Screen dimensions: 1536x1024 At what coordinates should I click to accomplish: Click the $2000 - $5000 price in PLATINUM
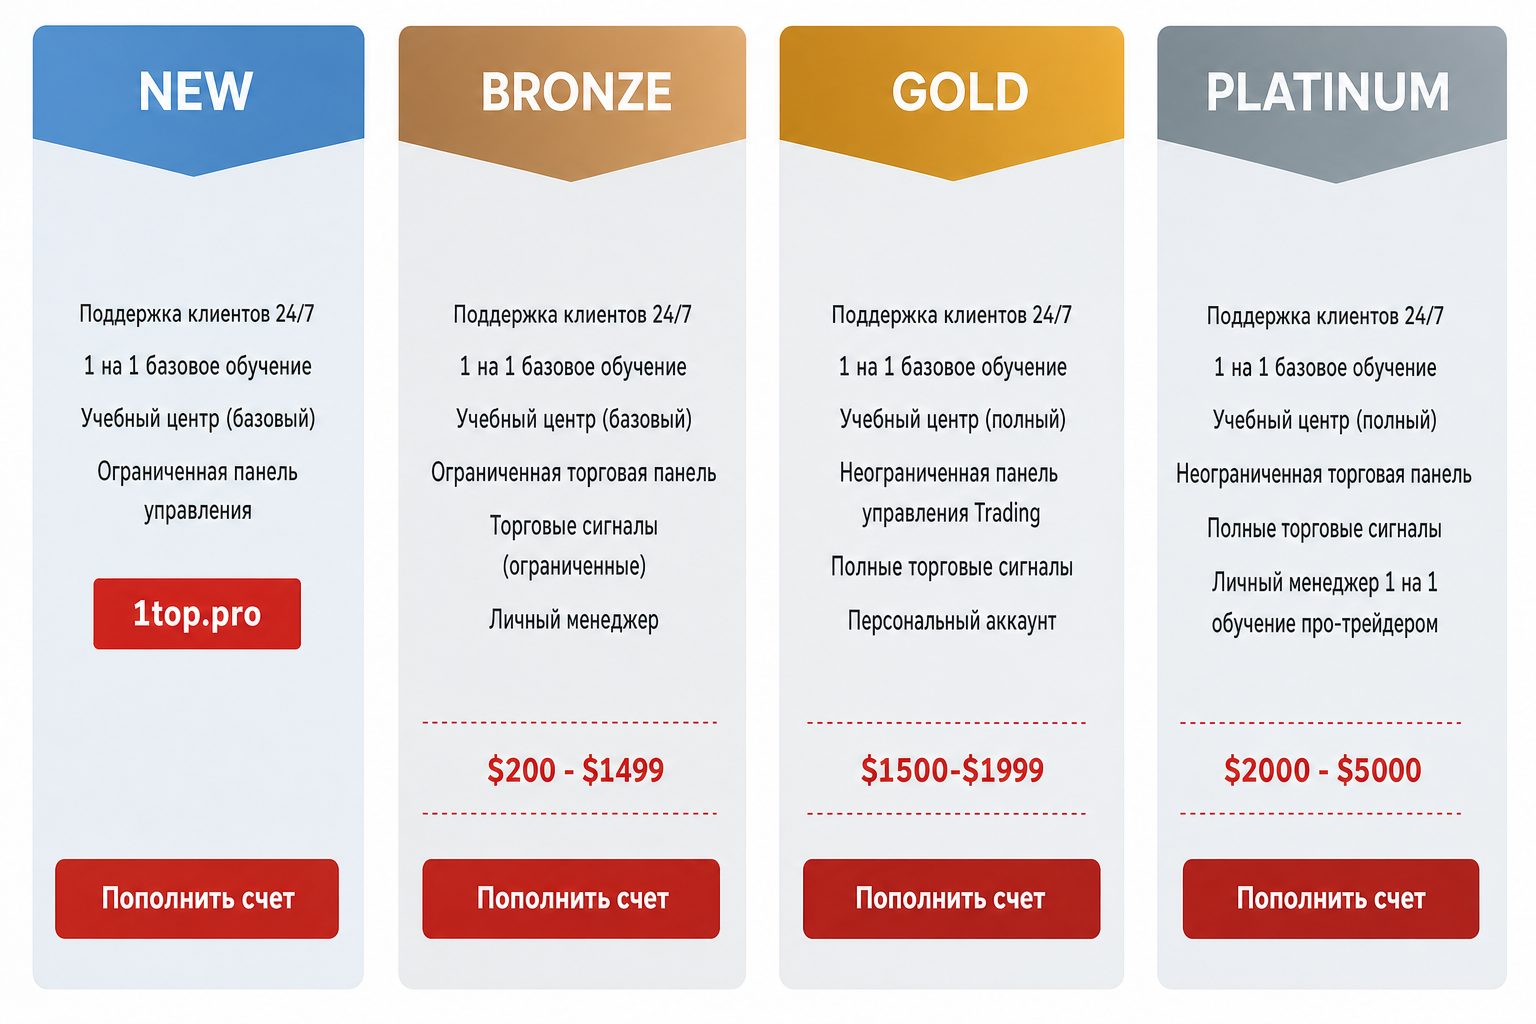pos(1322,770)
